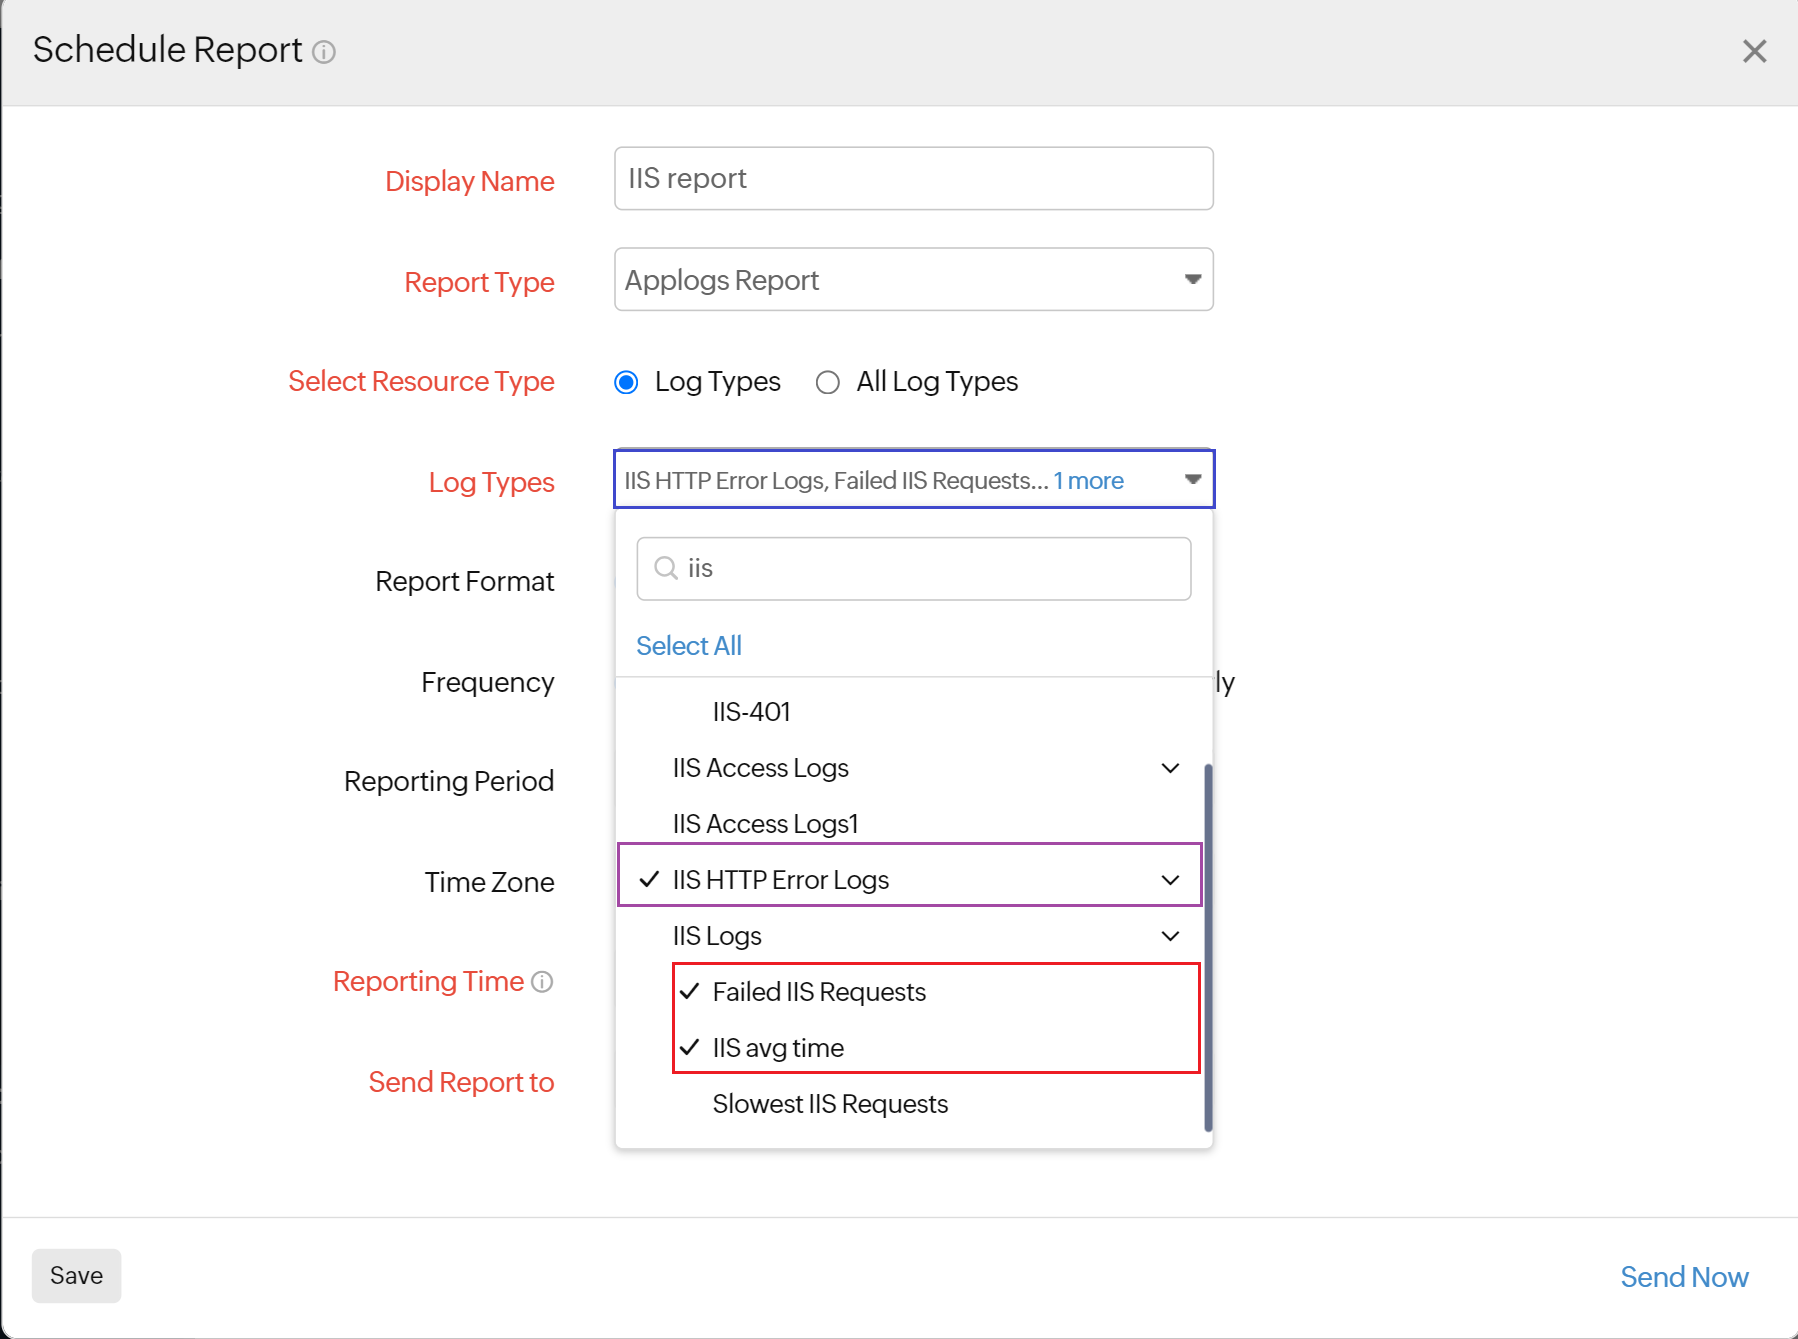Click "Send Now" to send the report
The height and width of the screenshot is (1339, 1798).
pyautogui.click(x=1684, y=1277)
